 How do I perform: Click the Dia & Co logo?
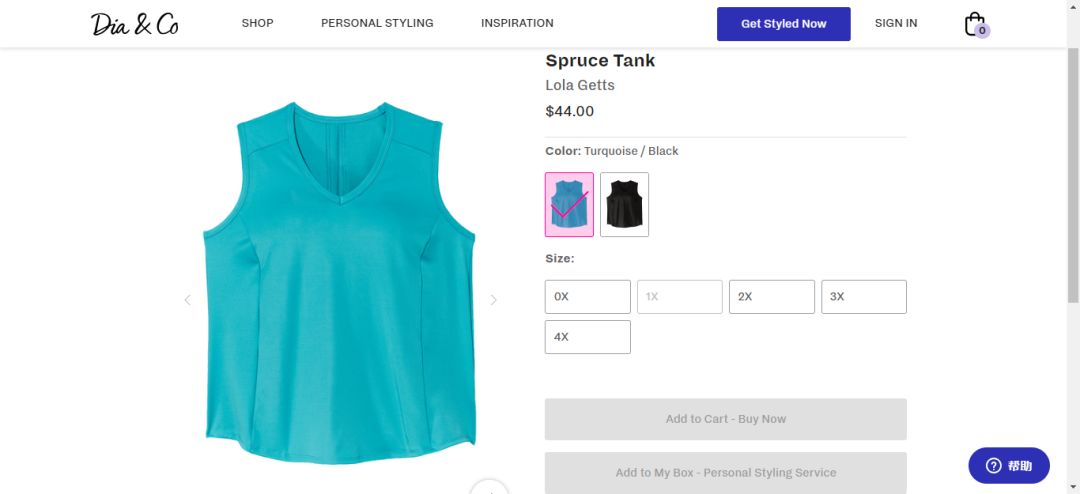pos(135,23)
